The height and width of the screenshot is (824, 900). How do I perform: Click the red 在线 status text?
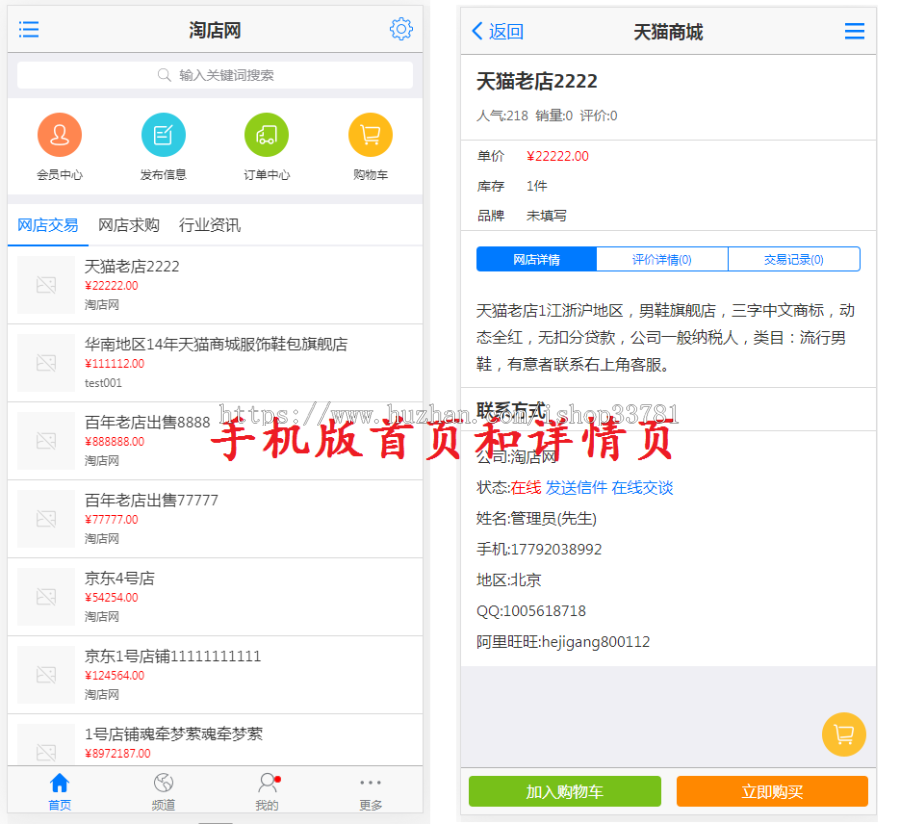526,488
